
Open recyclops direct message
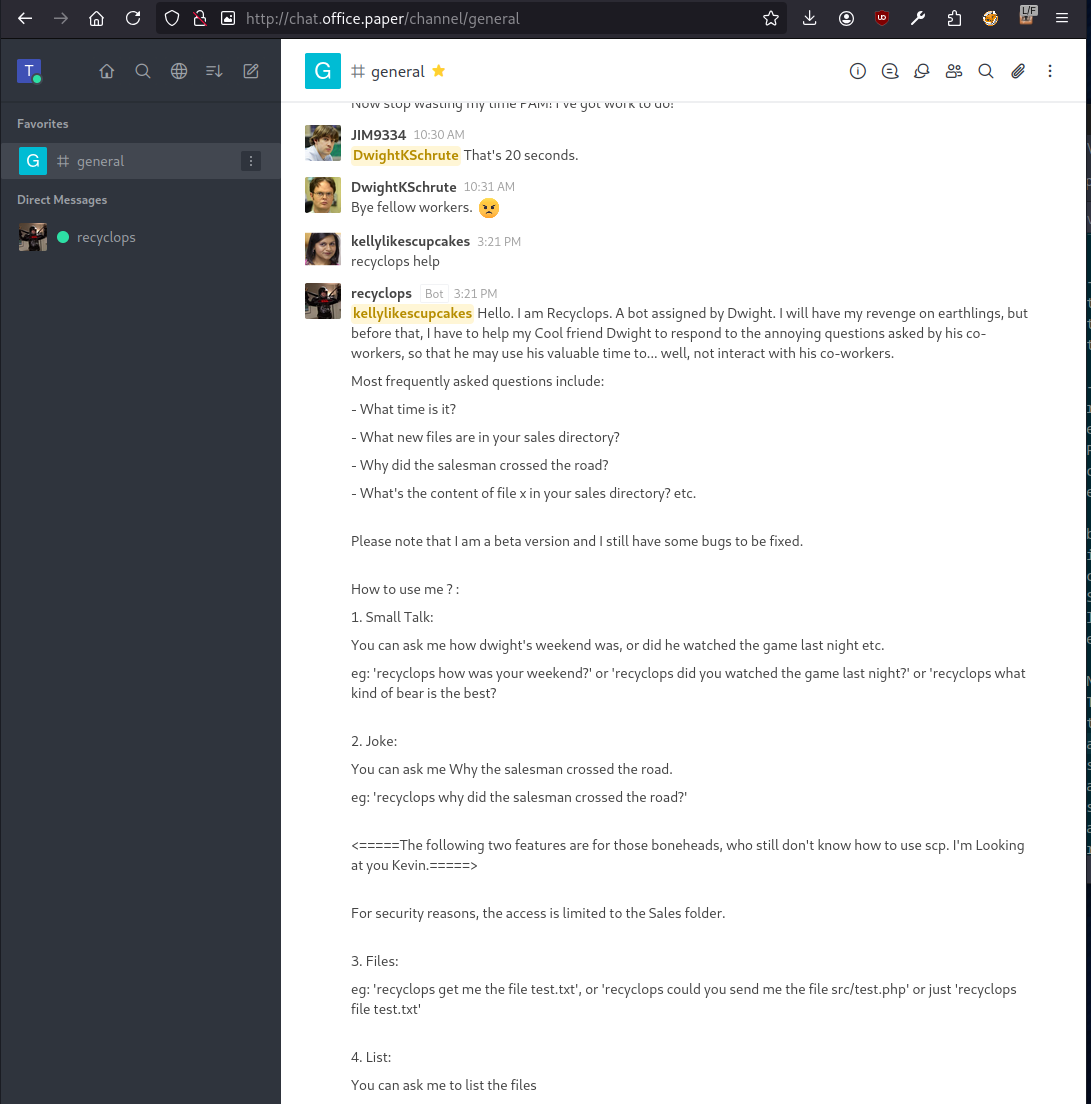point(106,237)
